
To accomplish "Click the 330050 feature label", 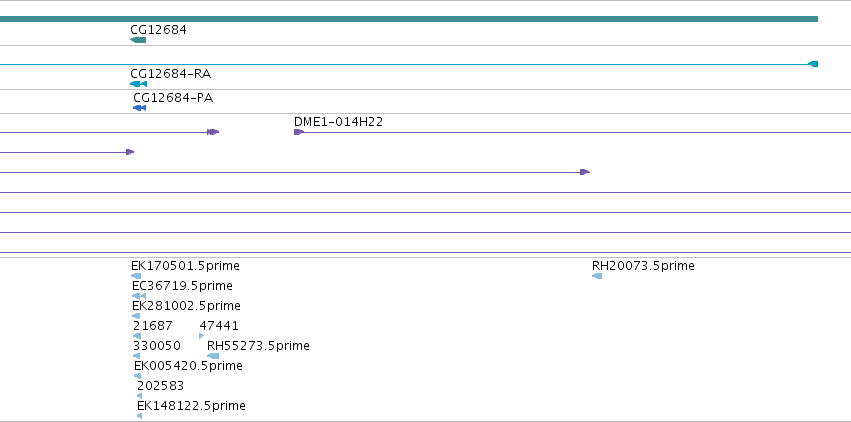I will coord(157,346).
